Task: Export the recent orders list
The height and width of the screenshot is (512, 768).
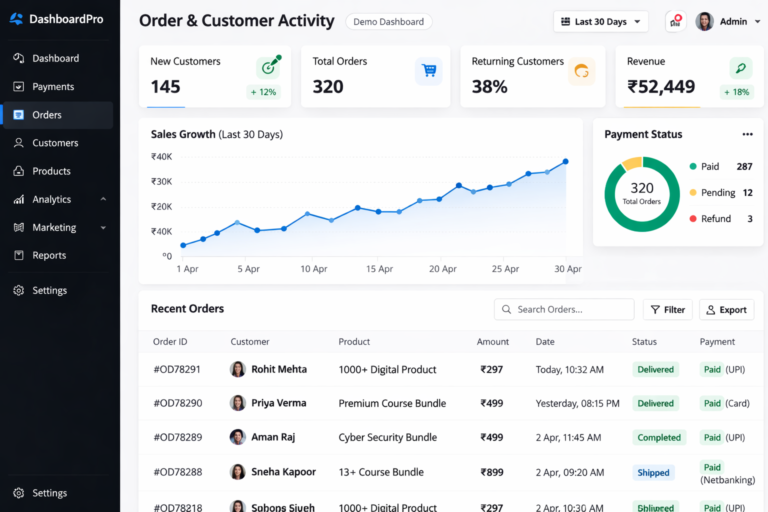Action: [726, 310]
